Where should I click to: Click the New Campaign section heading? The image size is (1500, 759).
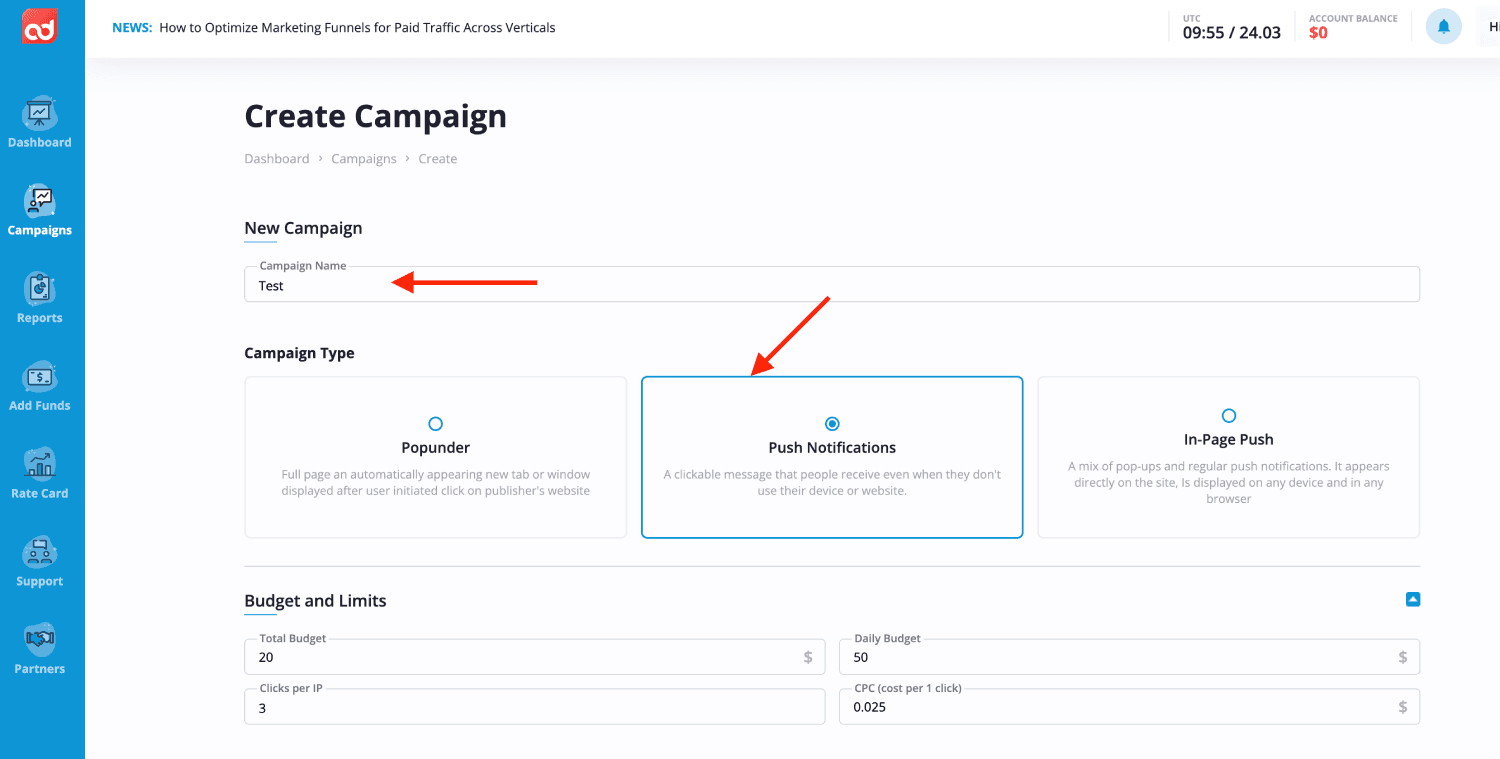[303, 228]
